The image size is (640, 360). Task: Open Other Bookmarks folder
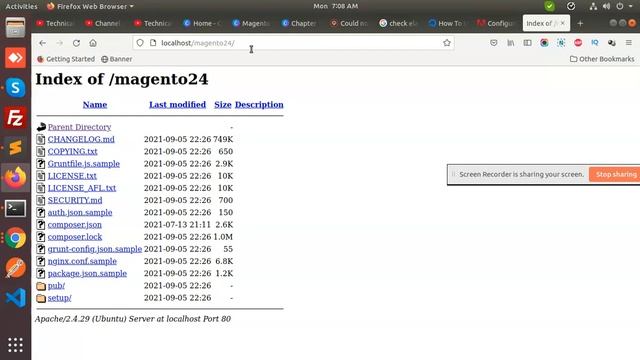pyautogui.click(x=602, y=59)
